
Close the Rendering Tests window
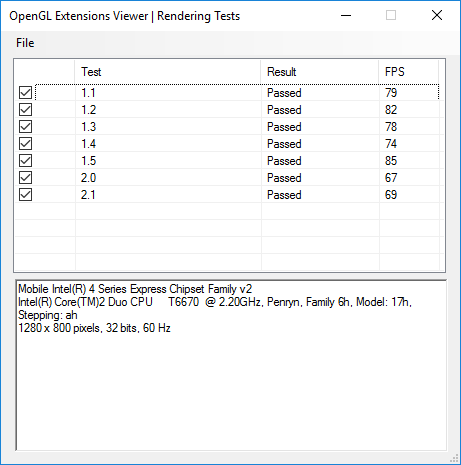coord(437,15)
